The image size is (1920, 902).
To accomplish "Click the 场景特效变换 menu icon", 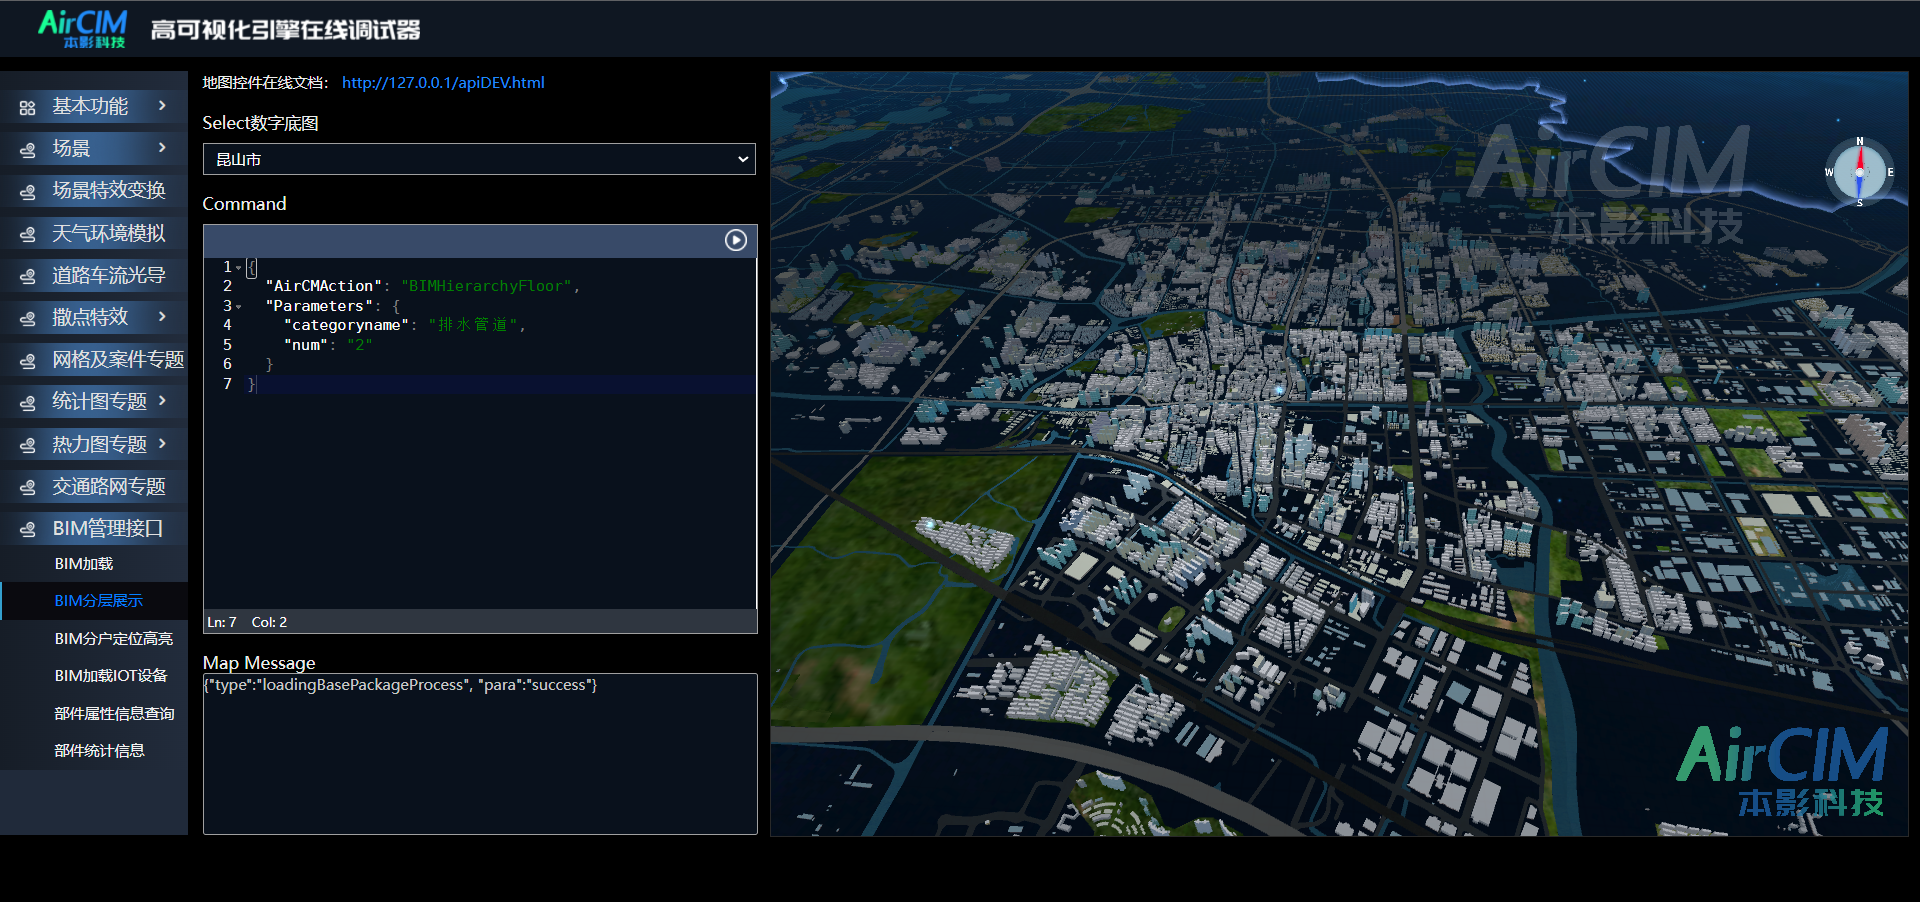I will (28, 191).
